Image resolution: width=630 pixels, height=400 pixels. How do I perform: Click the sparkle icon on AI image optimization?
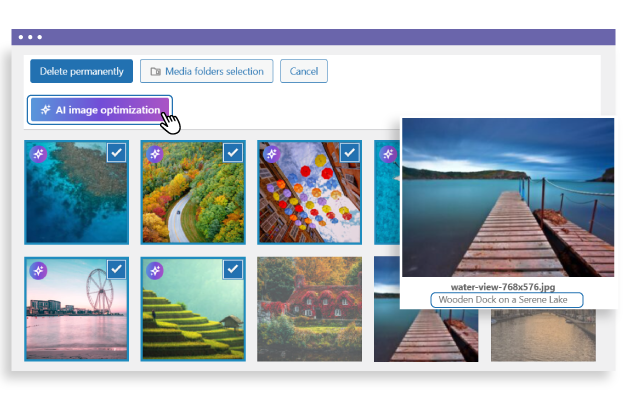click(45, 110)
